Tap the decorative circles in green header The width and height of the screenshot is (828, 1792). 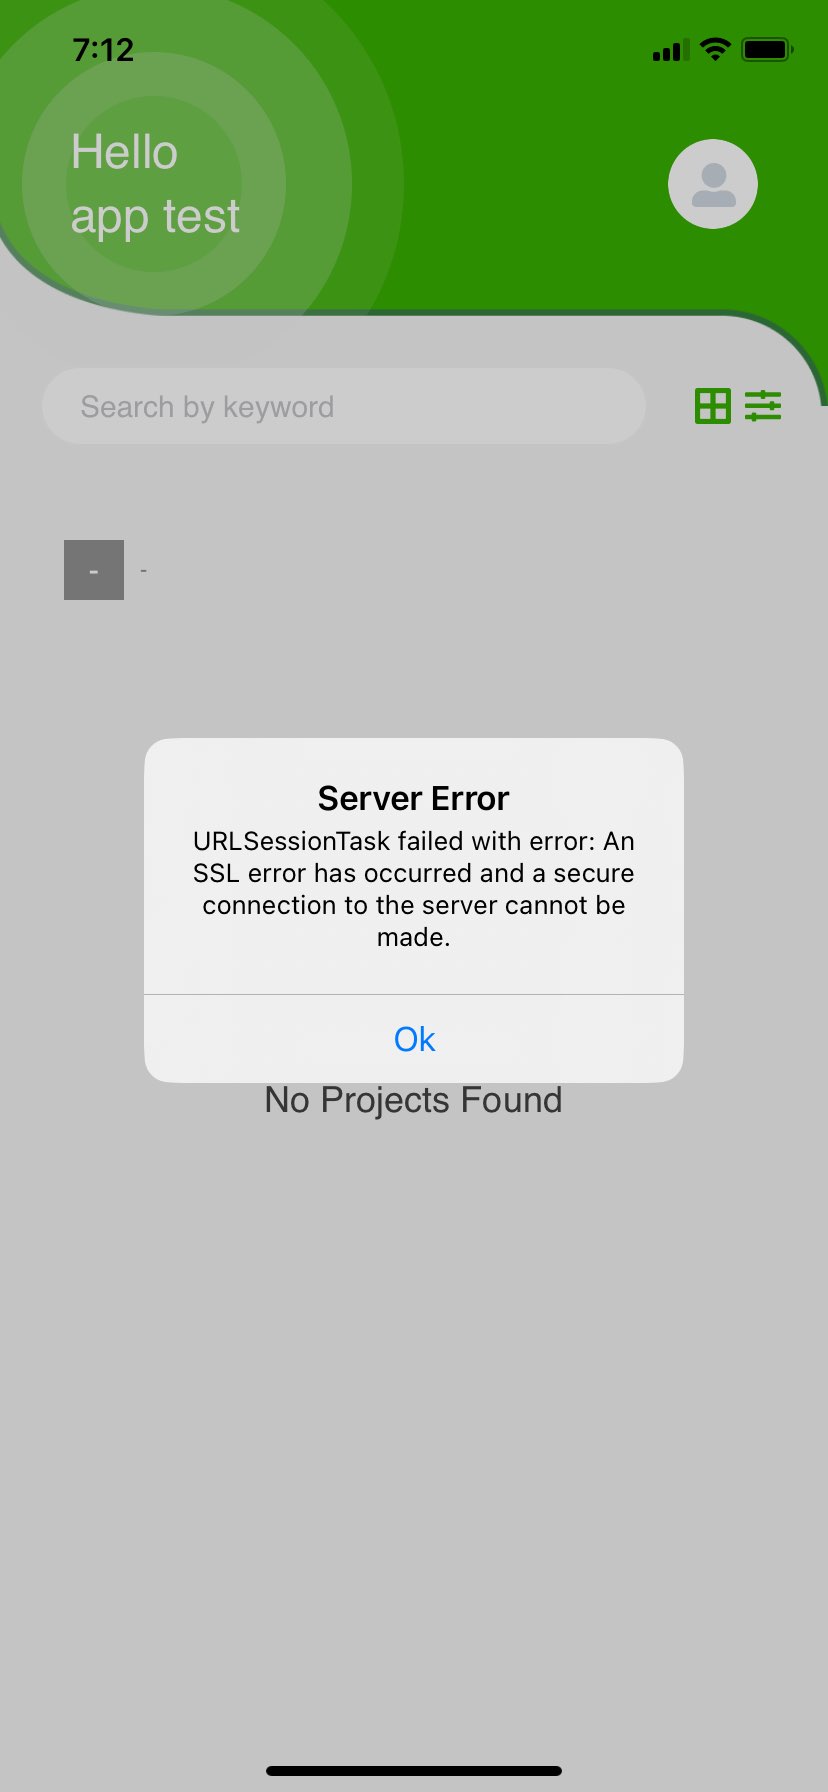pyautogui.click(x=155, y=185)
